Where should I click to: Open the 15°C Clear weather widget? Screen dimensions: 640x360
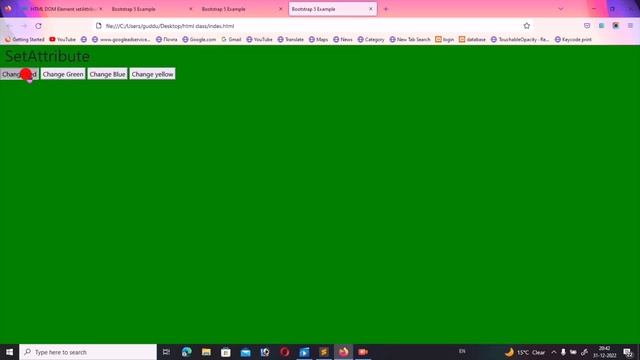click(524, 352)
